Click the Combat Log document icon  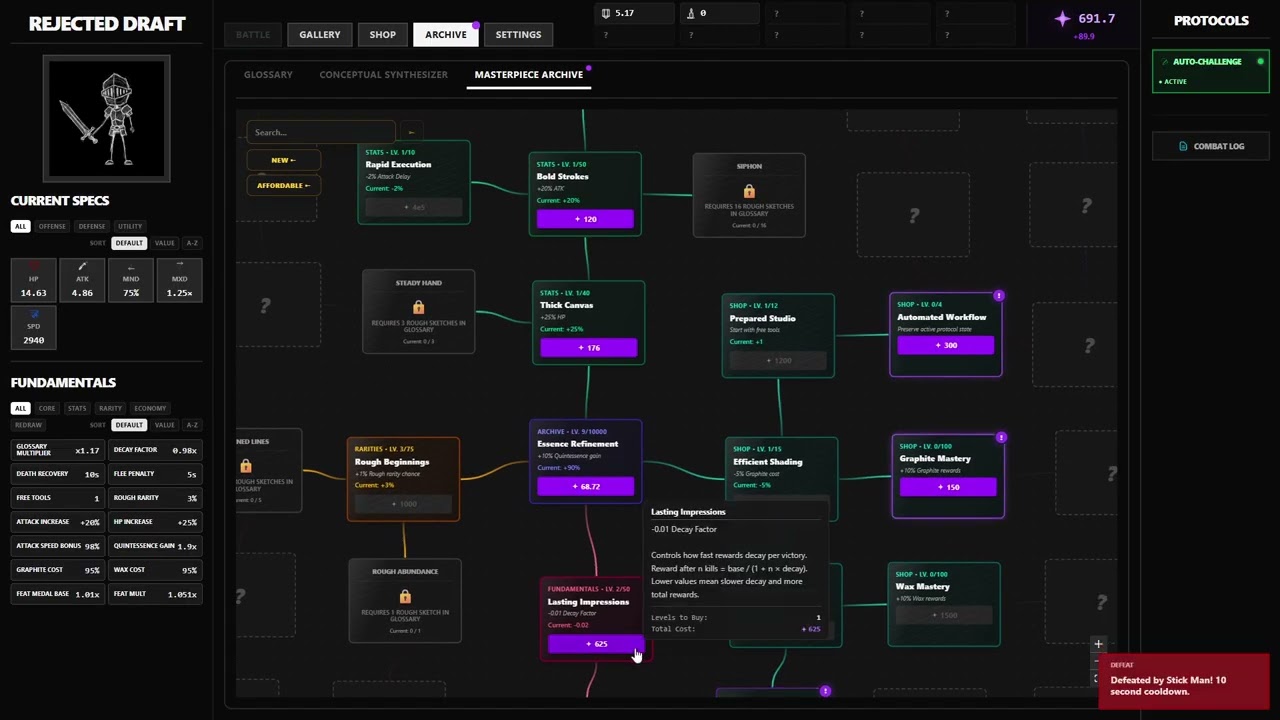click(1184, 146)
